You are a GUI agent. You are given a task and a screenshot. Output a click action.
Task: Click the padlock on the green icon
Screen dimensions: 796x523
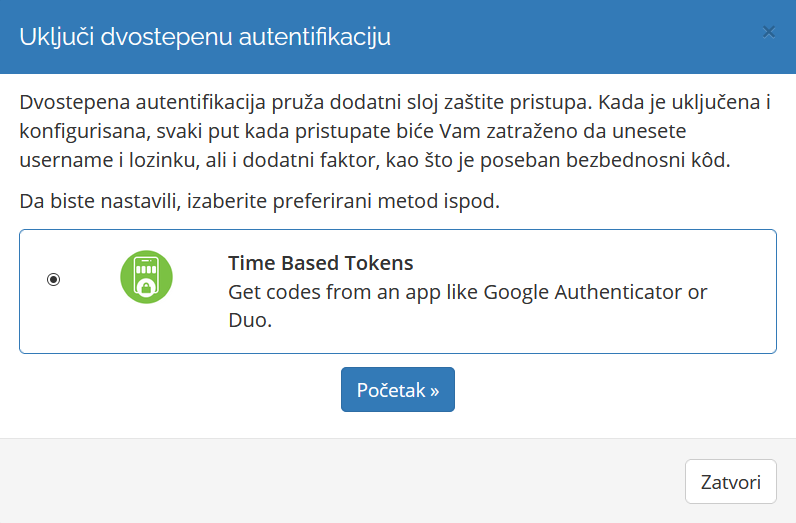(x=146, y=288)
